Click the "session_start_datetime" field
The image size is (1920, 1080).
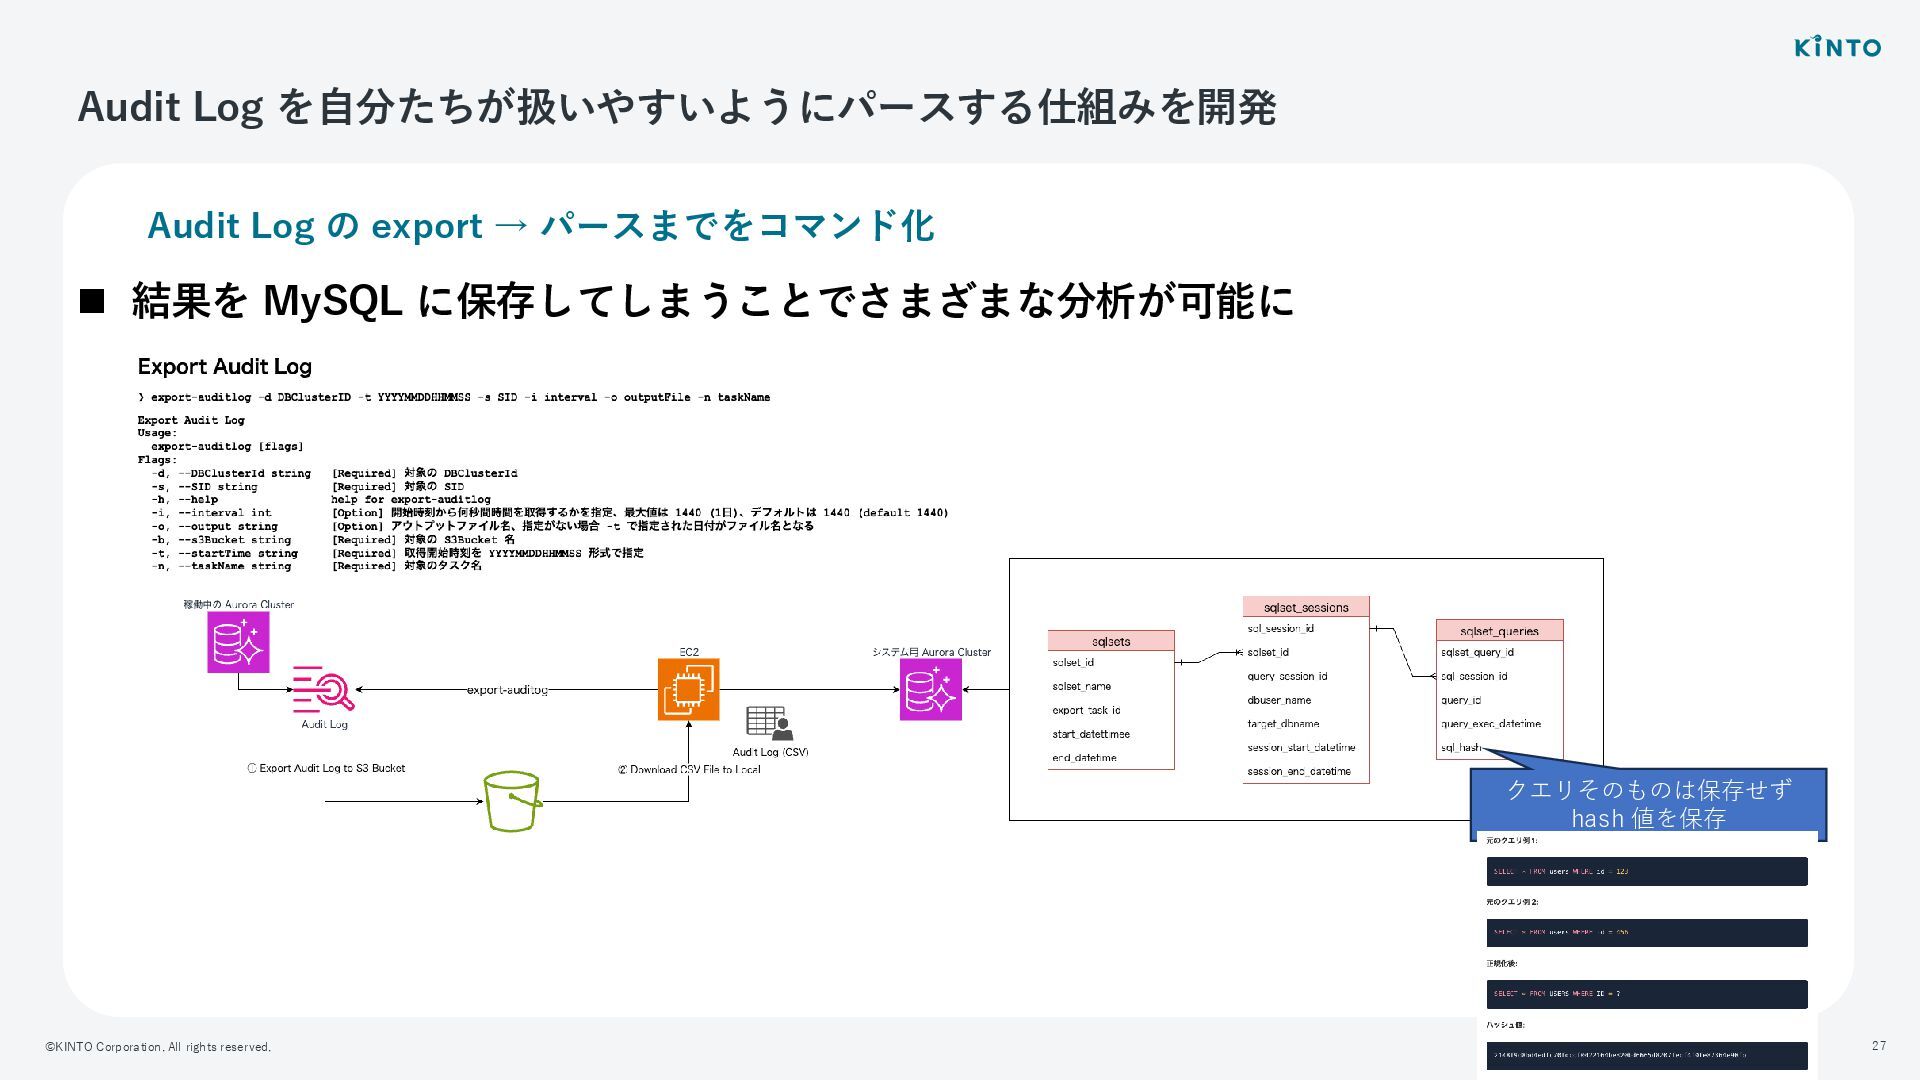point(1301,747)
